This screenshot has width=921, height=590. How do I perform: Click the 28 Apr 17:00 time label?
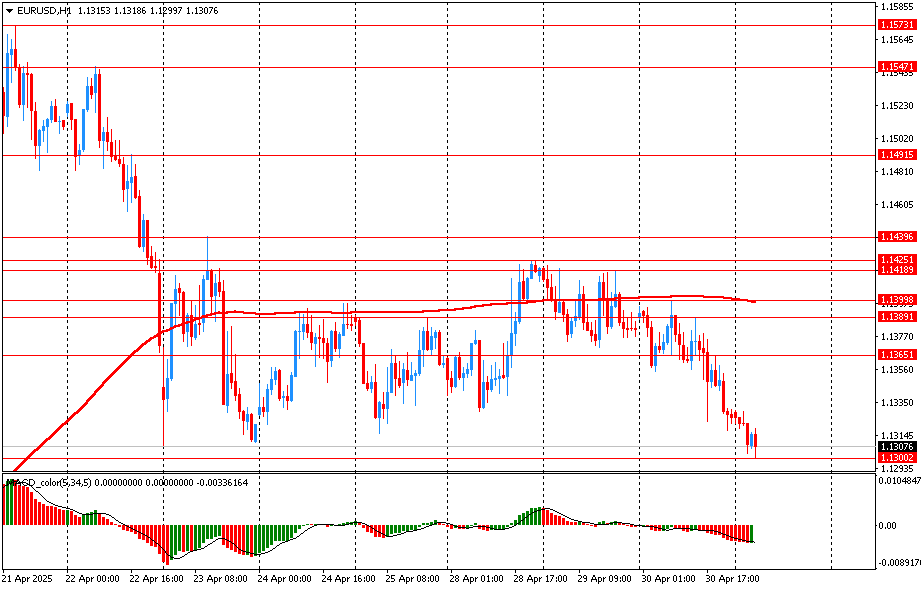point(539,578)
